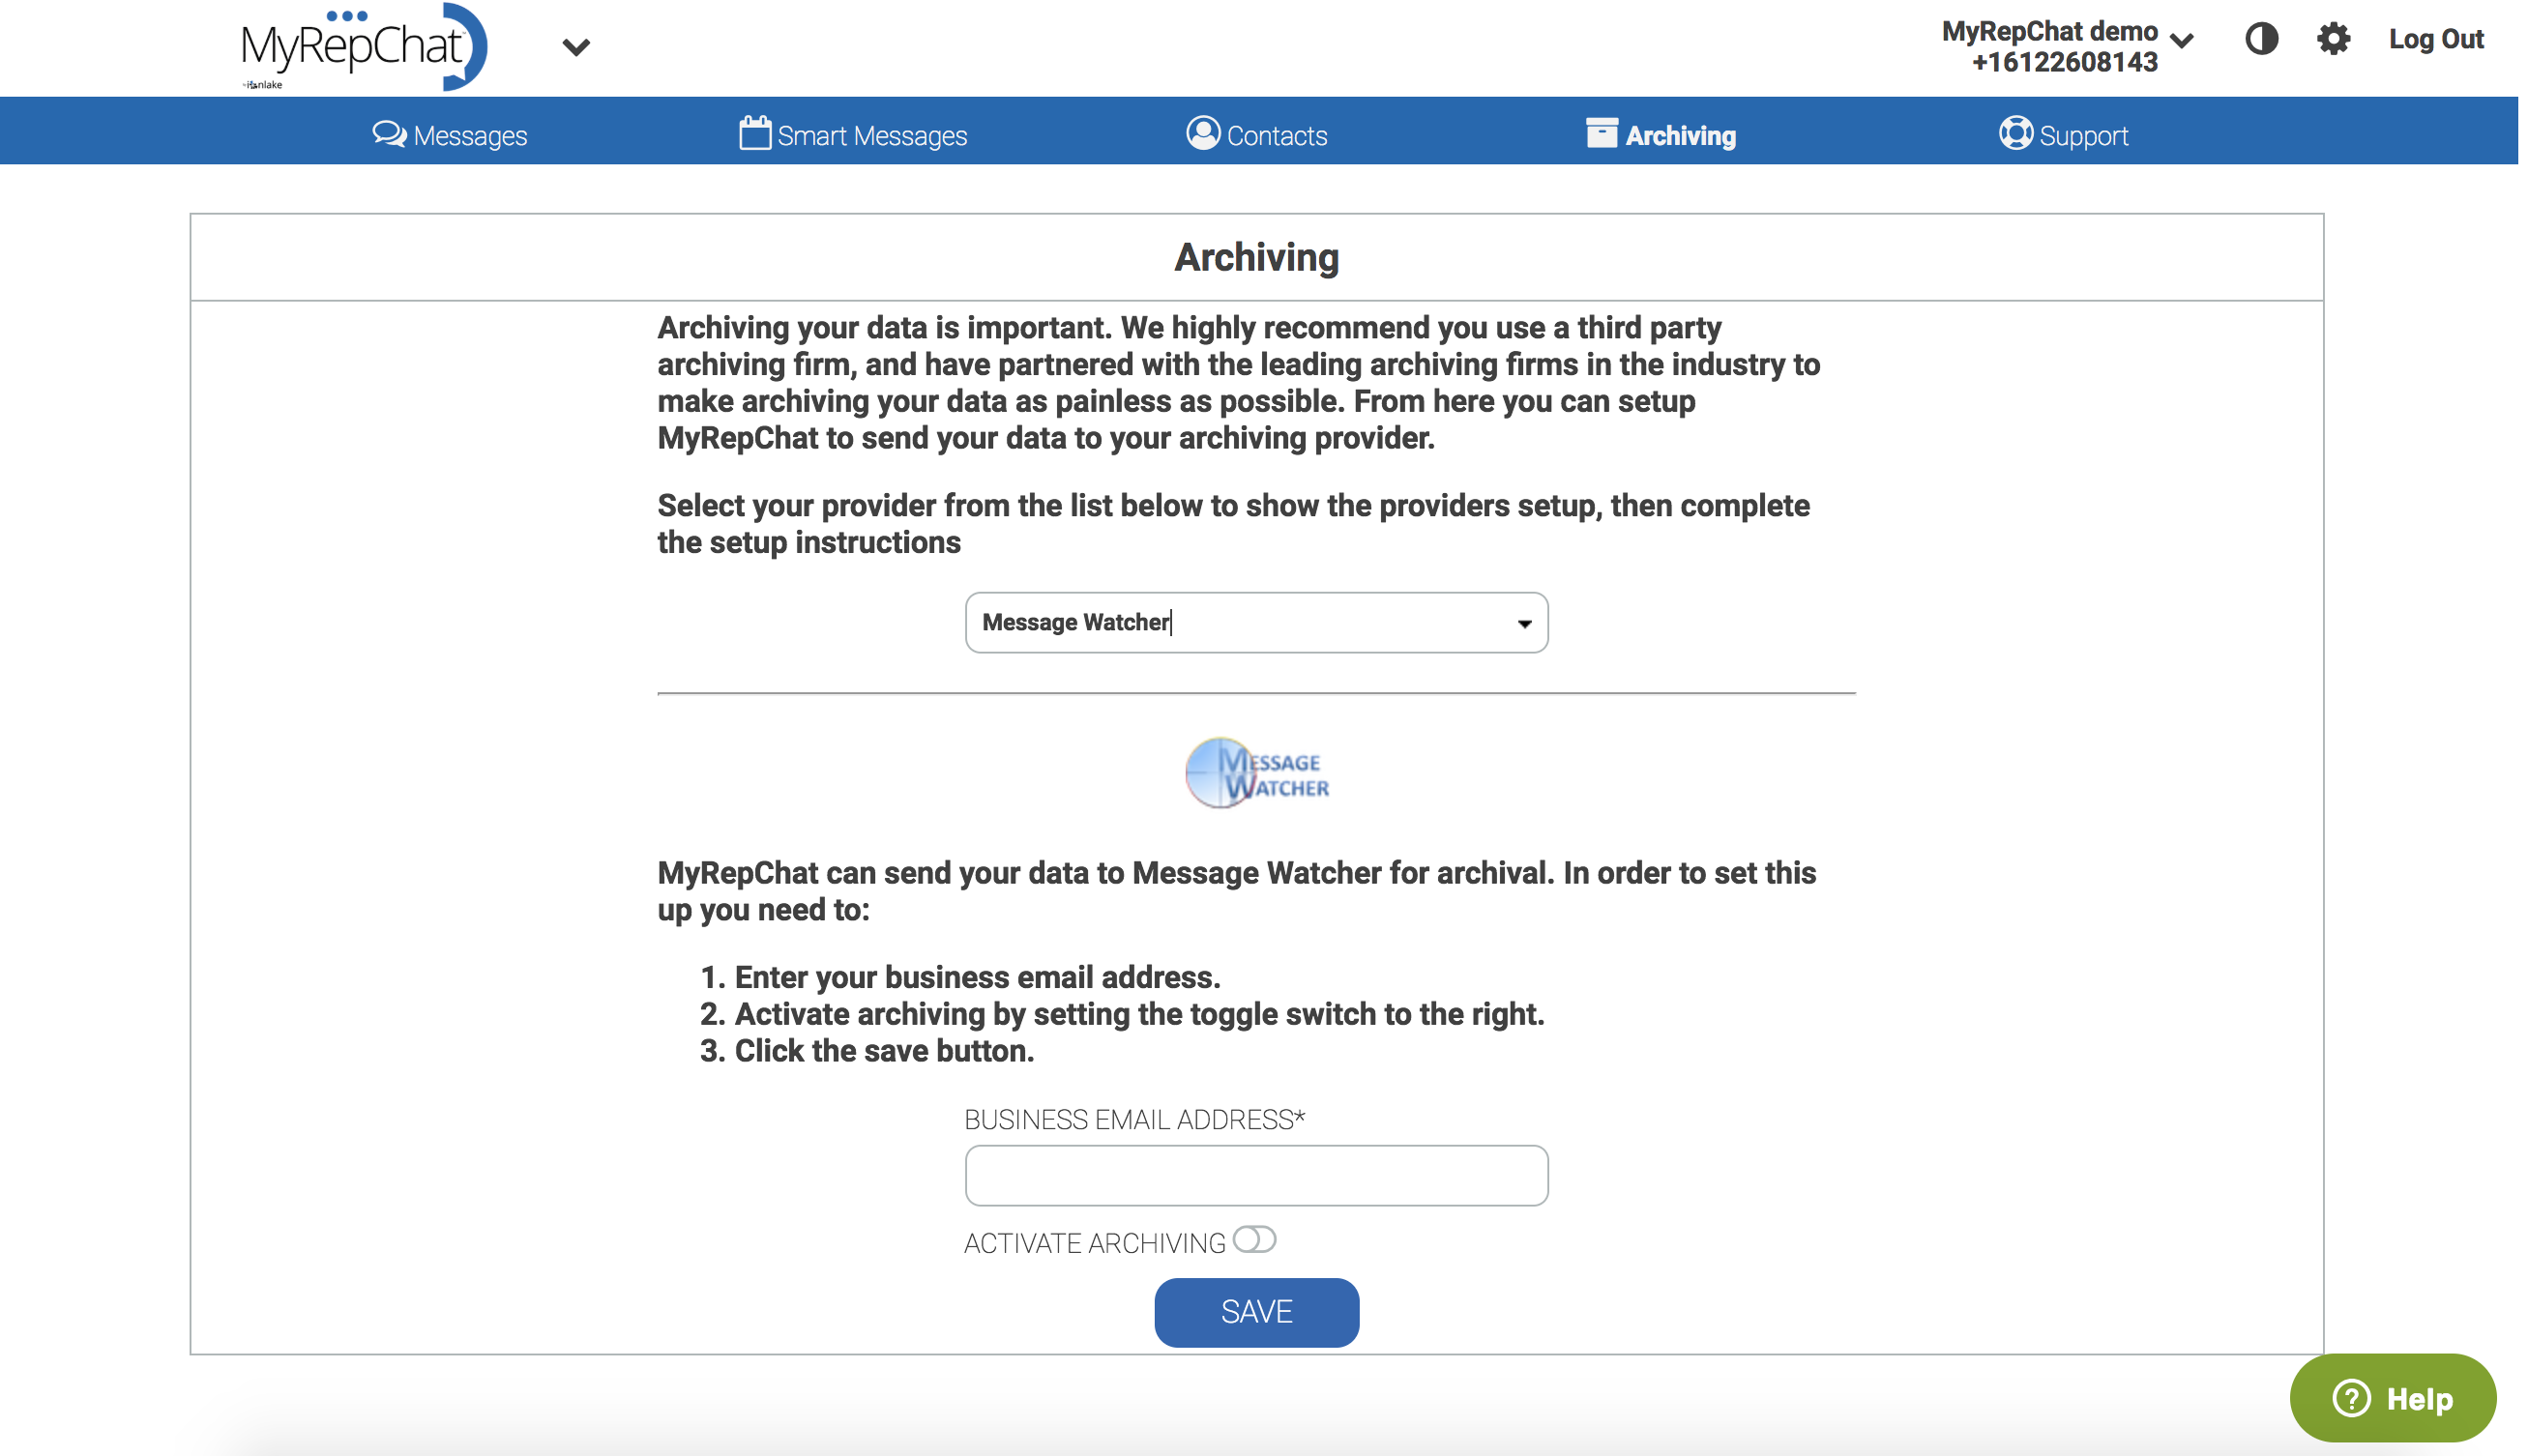Click the question mark icon in Help
This screenshot has height=1456, width=2528.
(2351, 1398)
